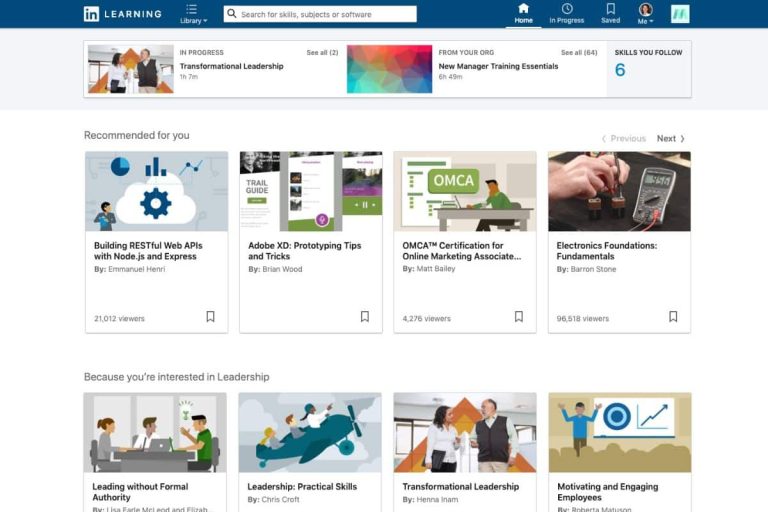The height and width of the screenshot is (512, 768).
Task: Open Motivating and Engaging Employees thumbnail
Action: click(620, 433)
